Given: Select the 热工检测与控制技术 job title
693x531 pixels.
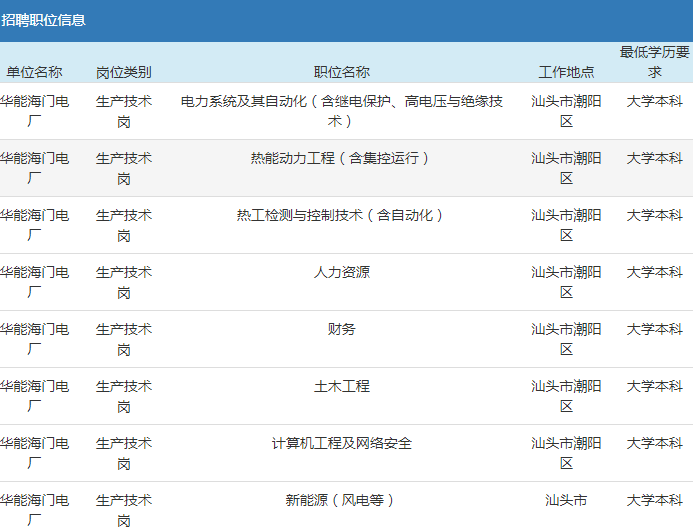Looking at the screenshot, I should (x=342, y=215).
